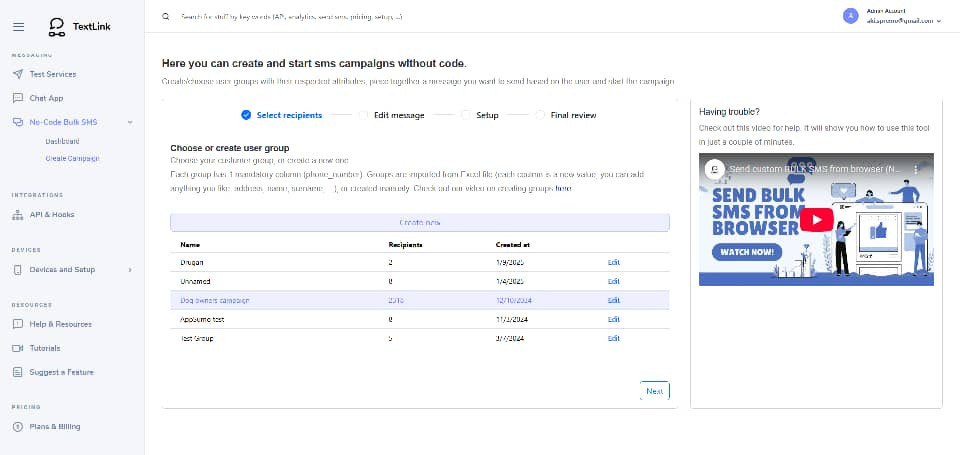Select the Setup step
960x455 pixels.
[x=480, y=115]
